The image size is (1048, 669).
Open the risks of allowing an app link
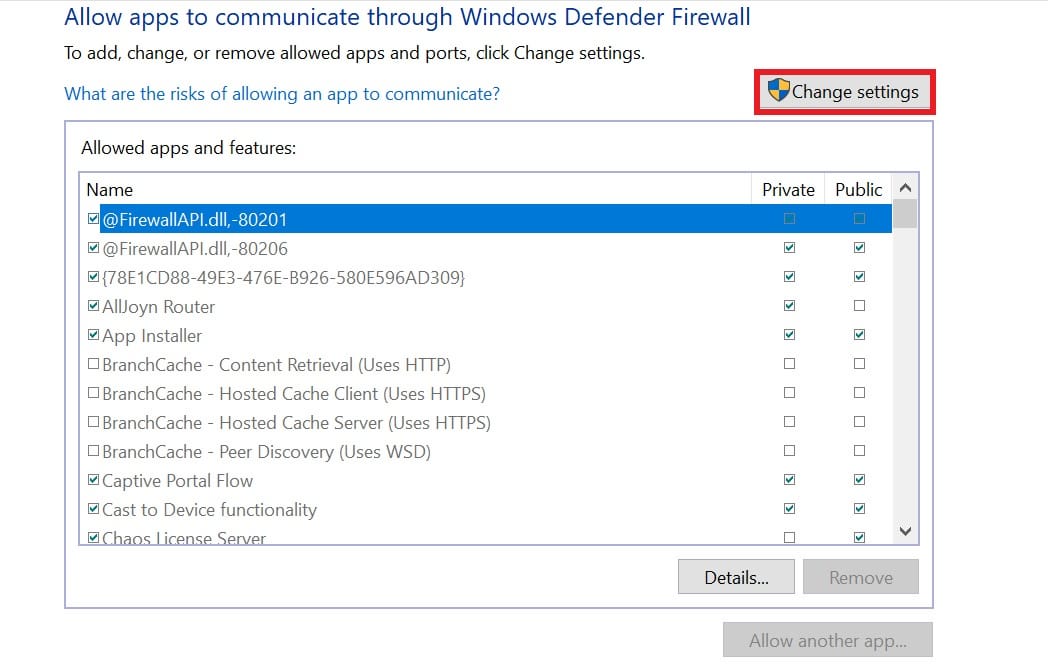282,94
